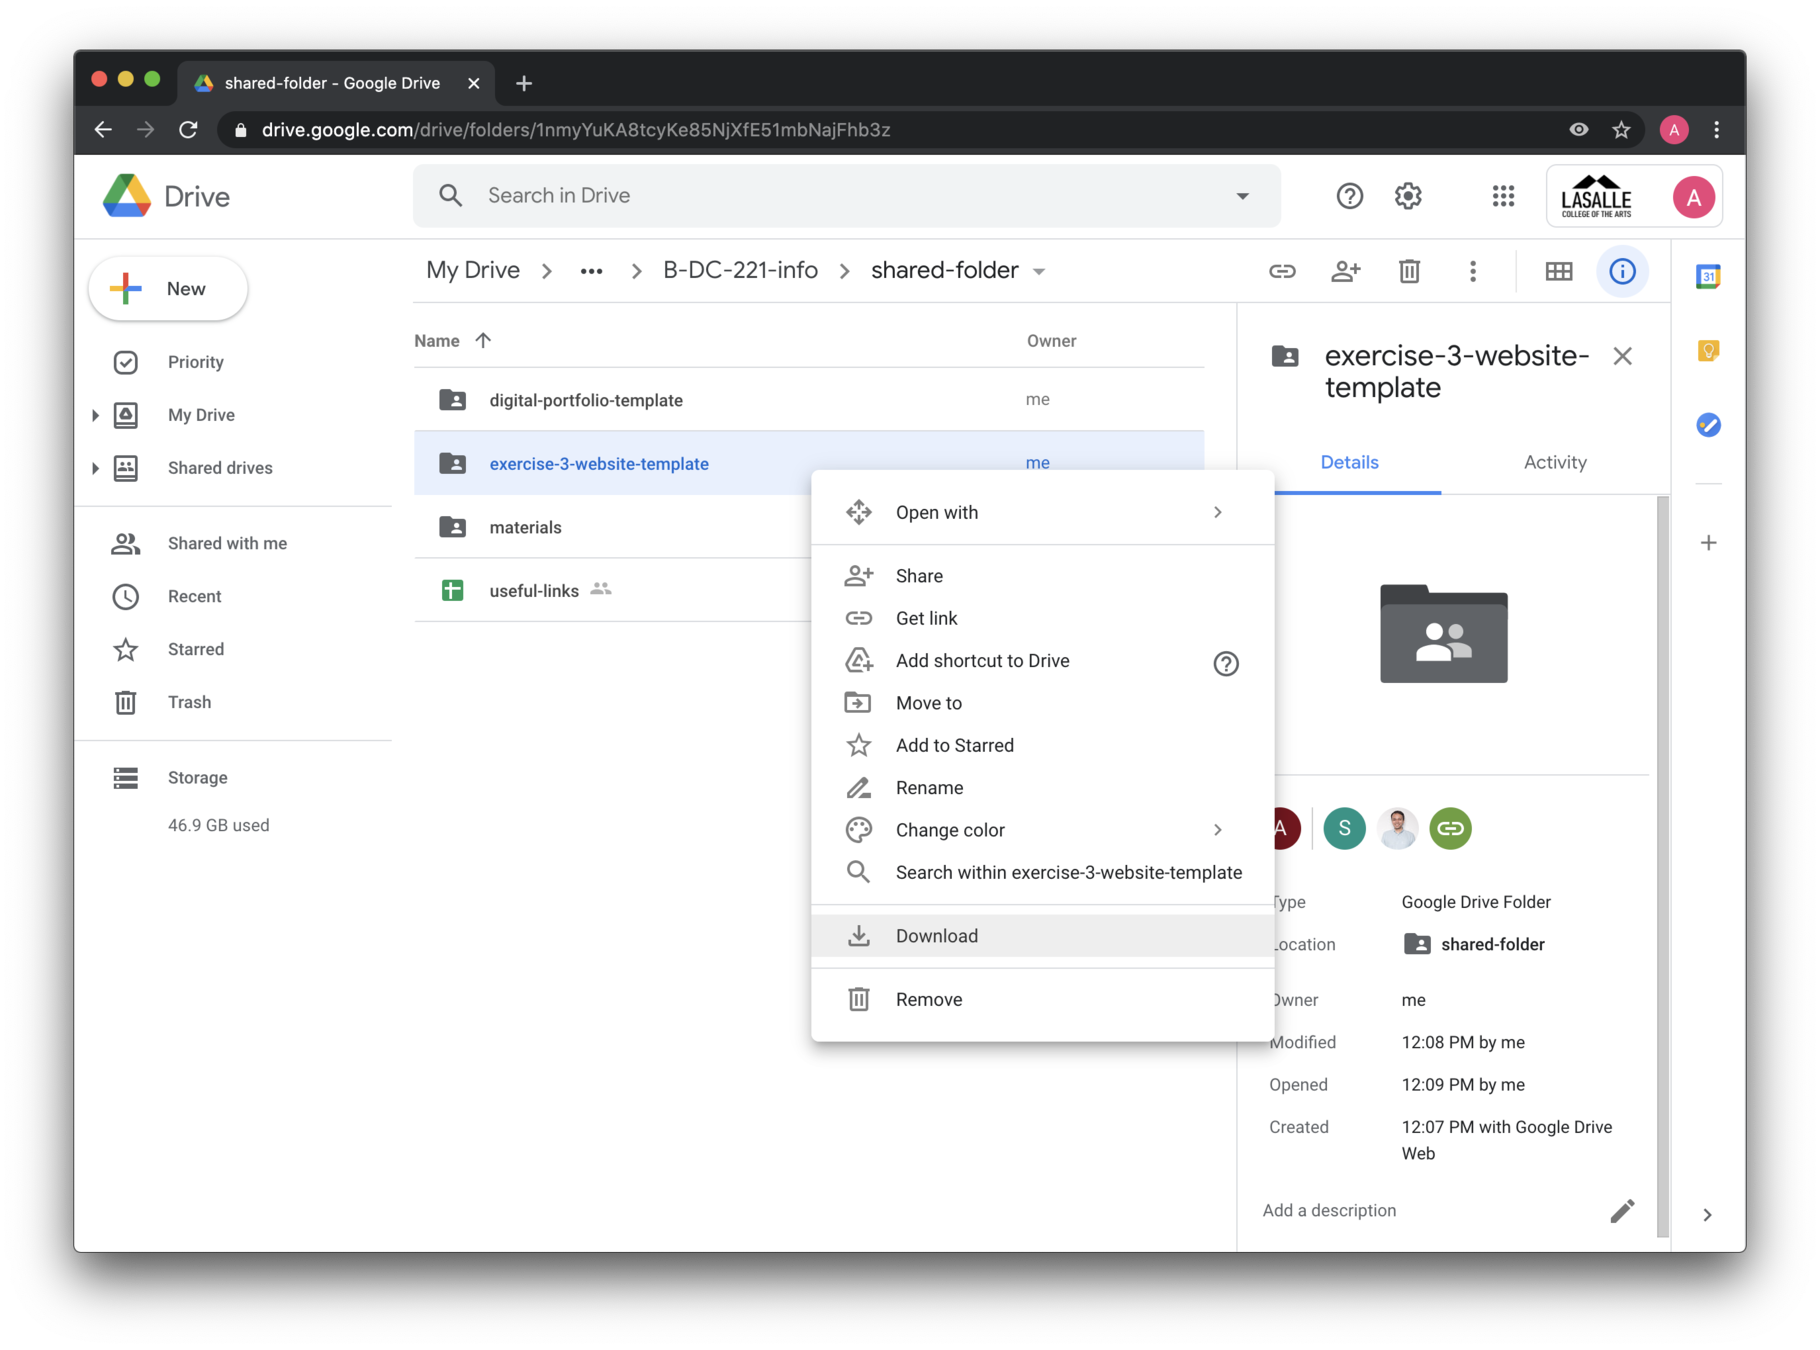Toggle the view details info button
Image resolution: width=1820 pixels, height=1350 pixels.
[1622, 271]
